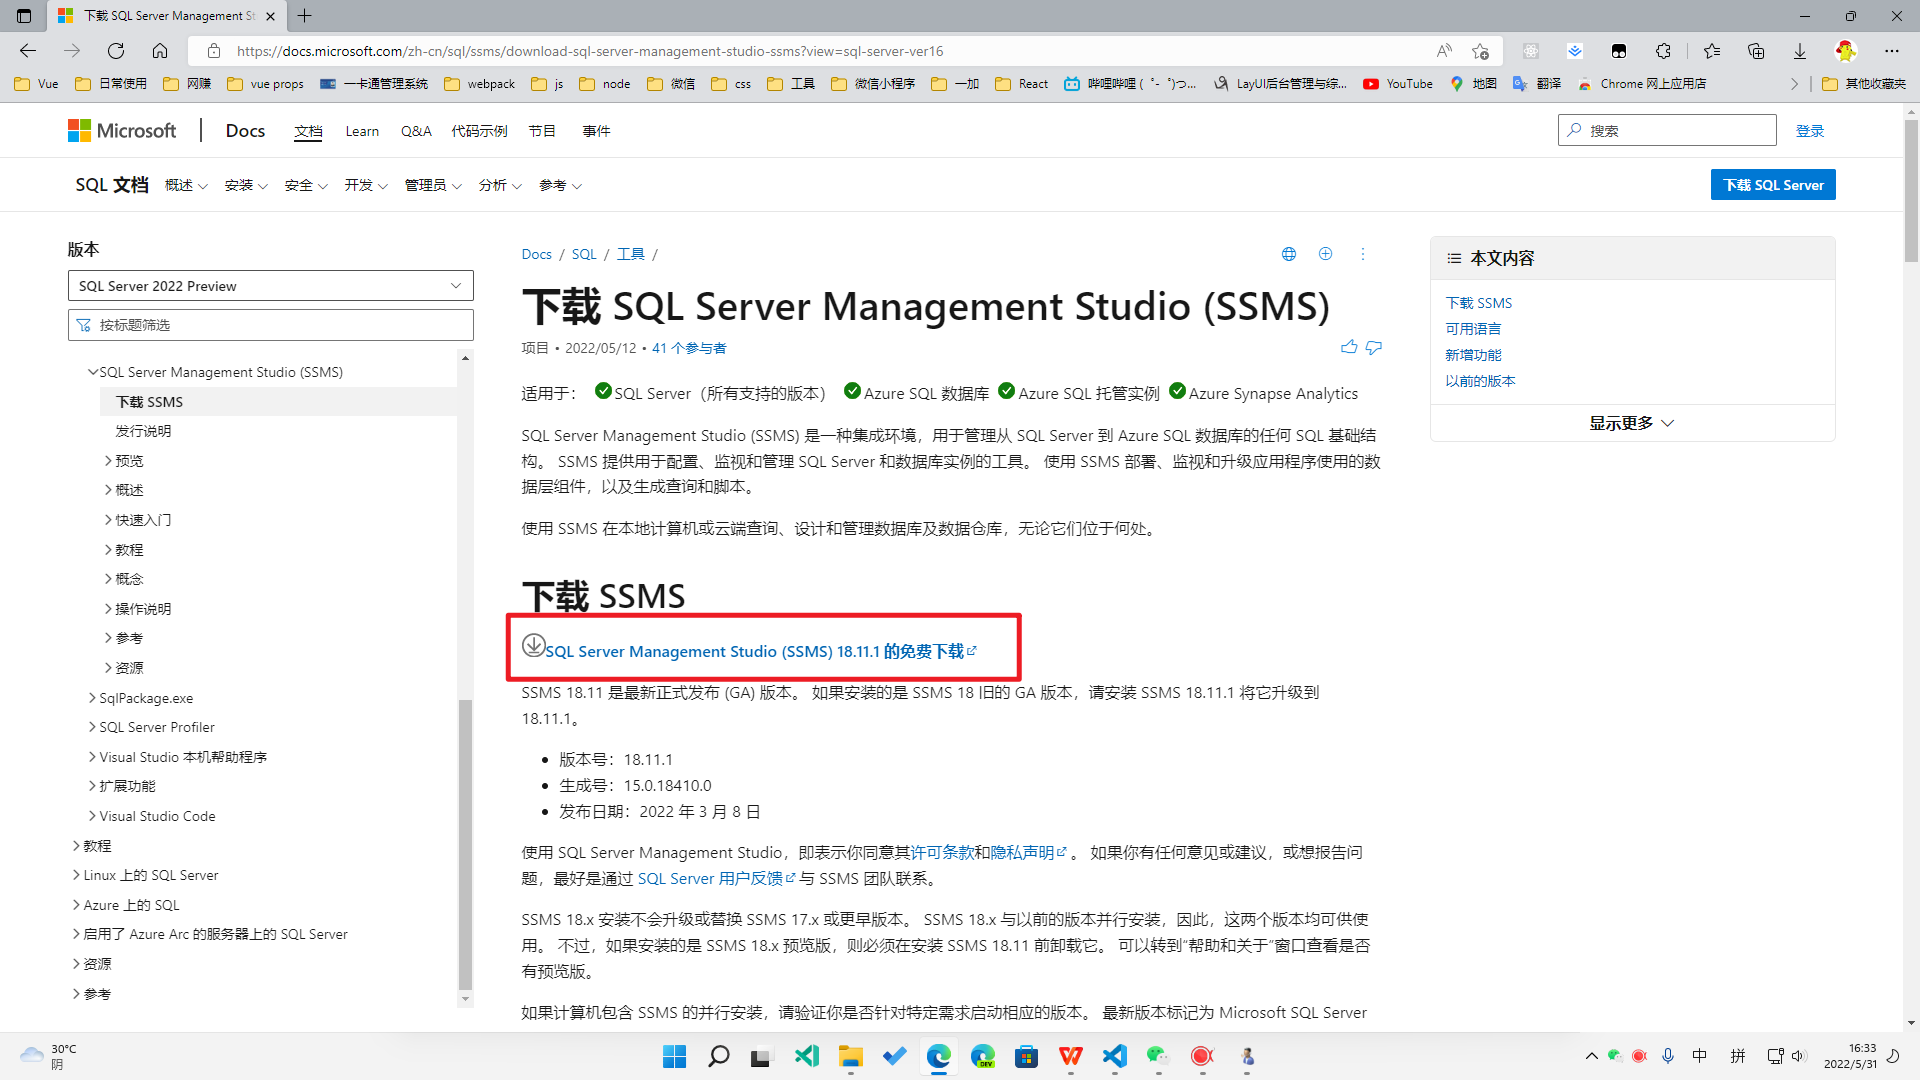Expand 管理员 dropdown menu

click(433, 186)
